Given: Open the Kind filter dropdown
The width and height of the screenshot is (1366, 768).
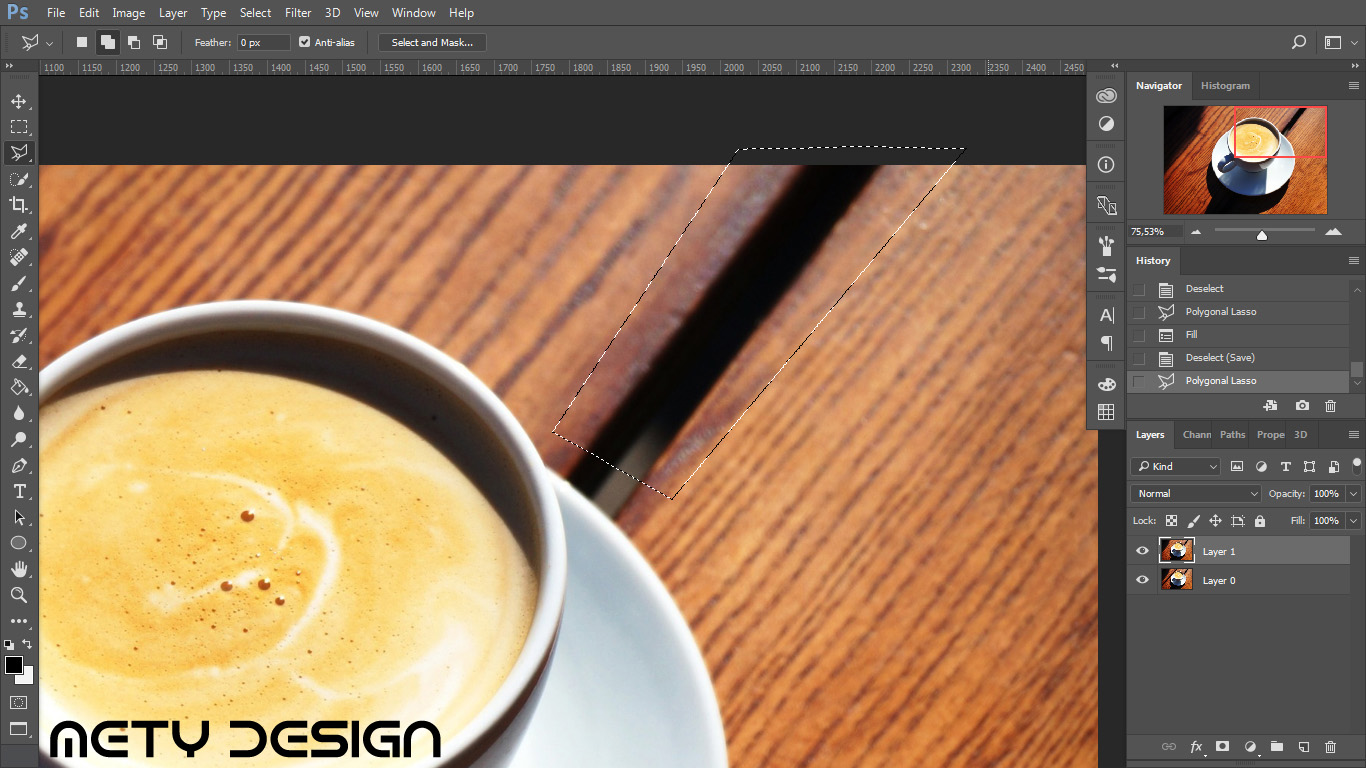Looking at the screenshot, I should (x=1176, y=466).
